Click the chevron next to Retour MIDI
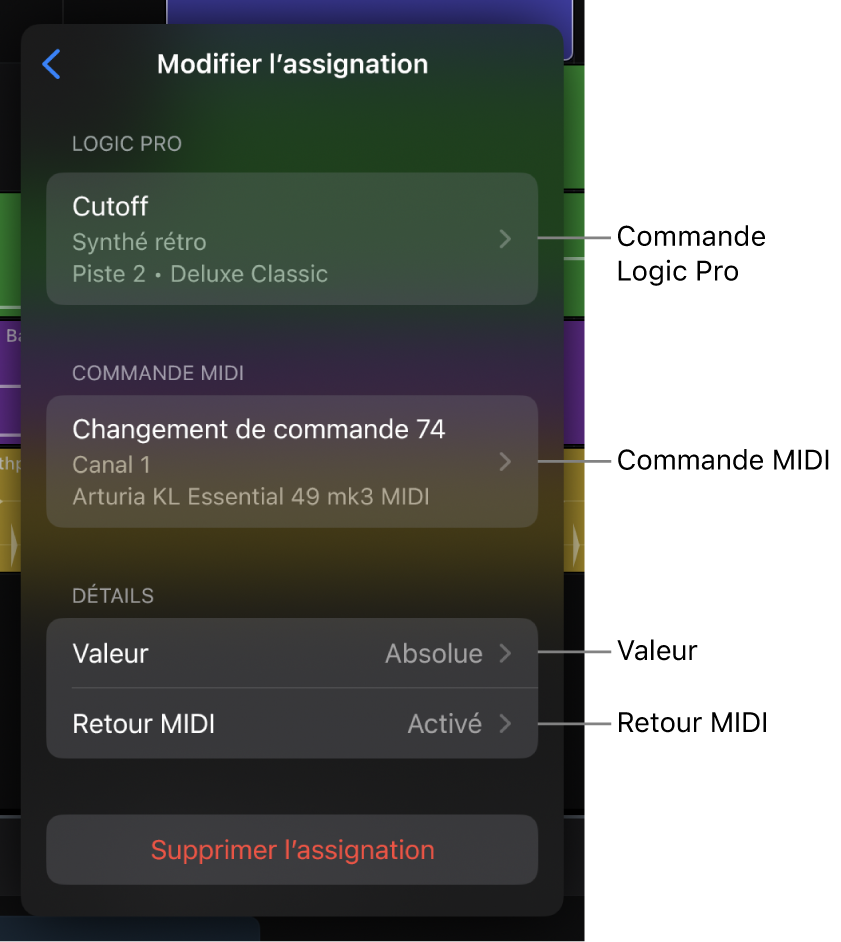 (x=505, y=723)
